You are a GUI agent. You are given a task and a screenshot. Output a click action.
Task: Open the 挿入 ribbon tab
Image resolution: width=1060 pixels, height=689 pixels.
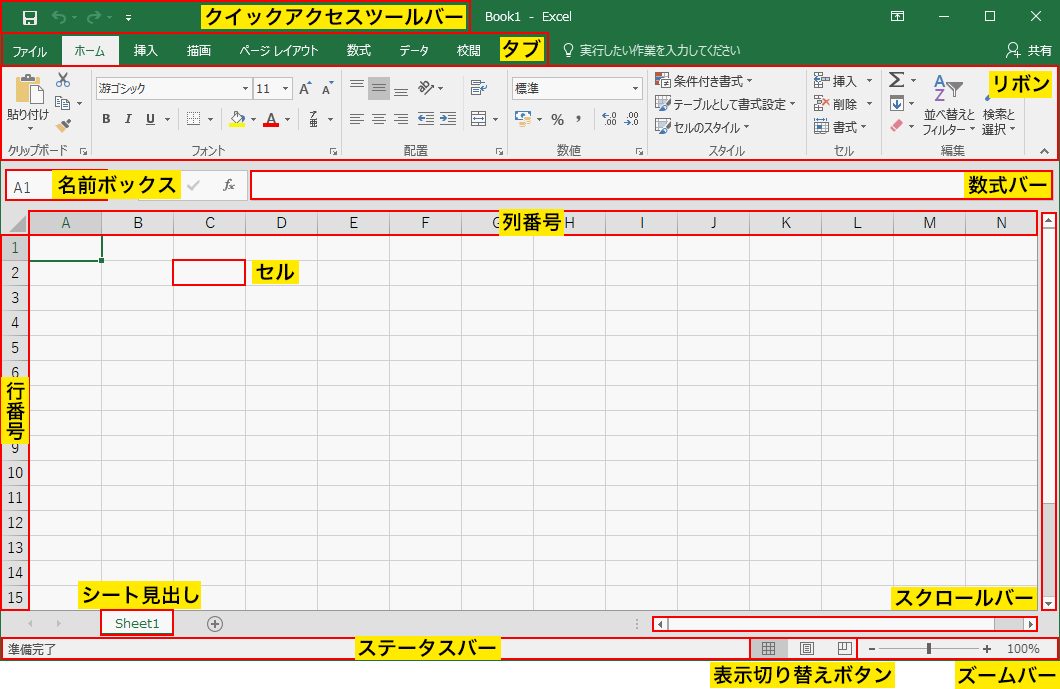pos(146,50)
